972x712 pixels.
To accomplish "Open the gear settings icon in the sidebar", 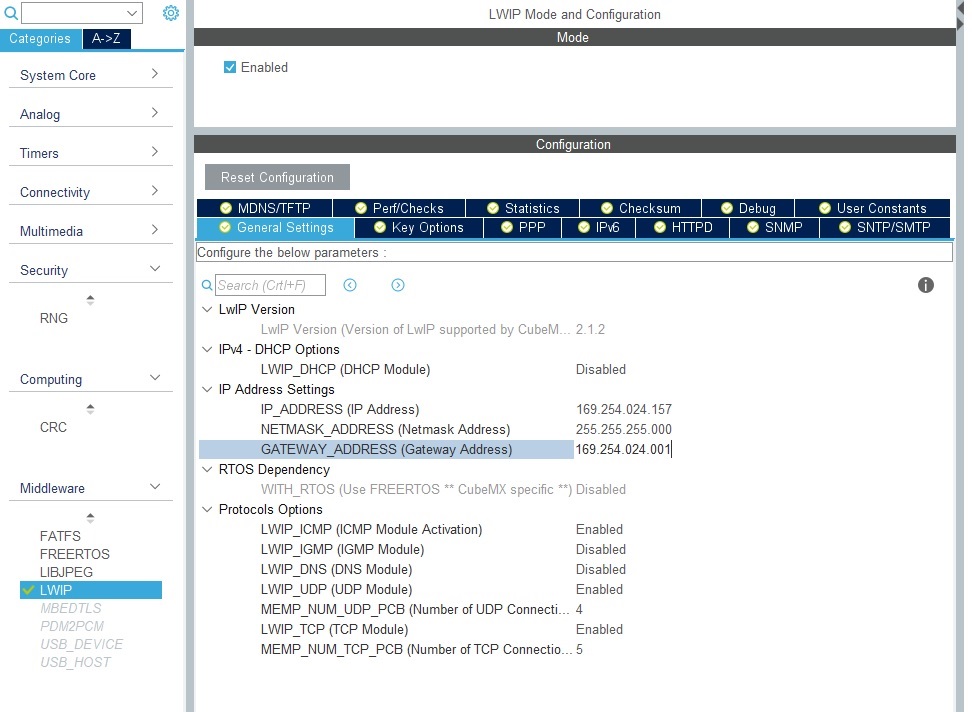I will tap(170, 13).
